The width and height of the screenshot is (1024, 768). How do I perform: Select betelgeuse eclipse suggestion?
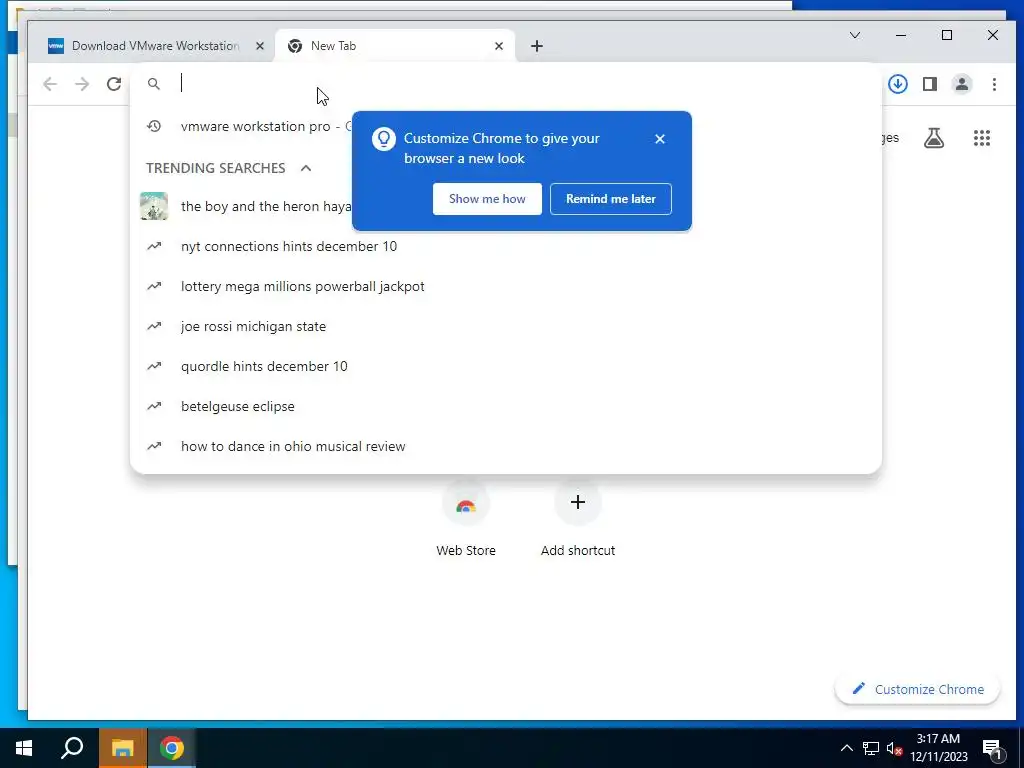coord(505,406)
